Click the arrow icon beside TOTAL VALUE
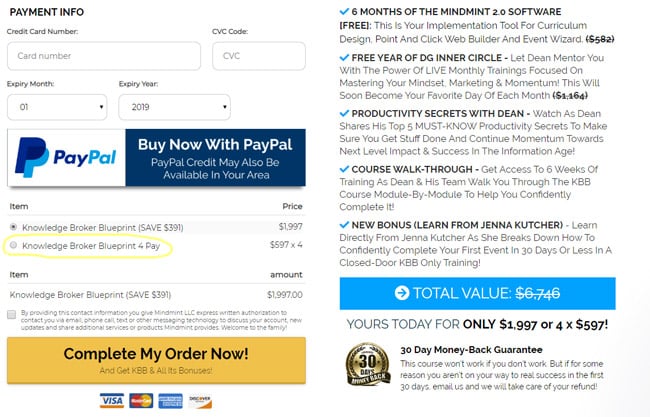This screenshot has height=417, width=650. coord(402,293)
